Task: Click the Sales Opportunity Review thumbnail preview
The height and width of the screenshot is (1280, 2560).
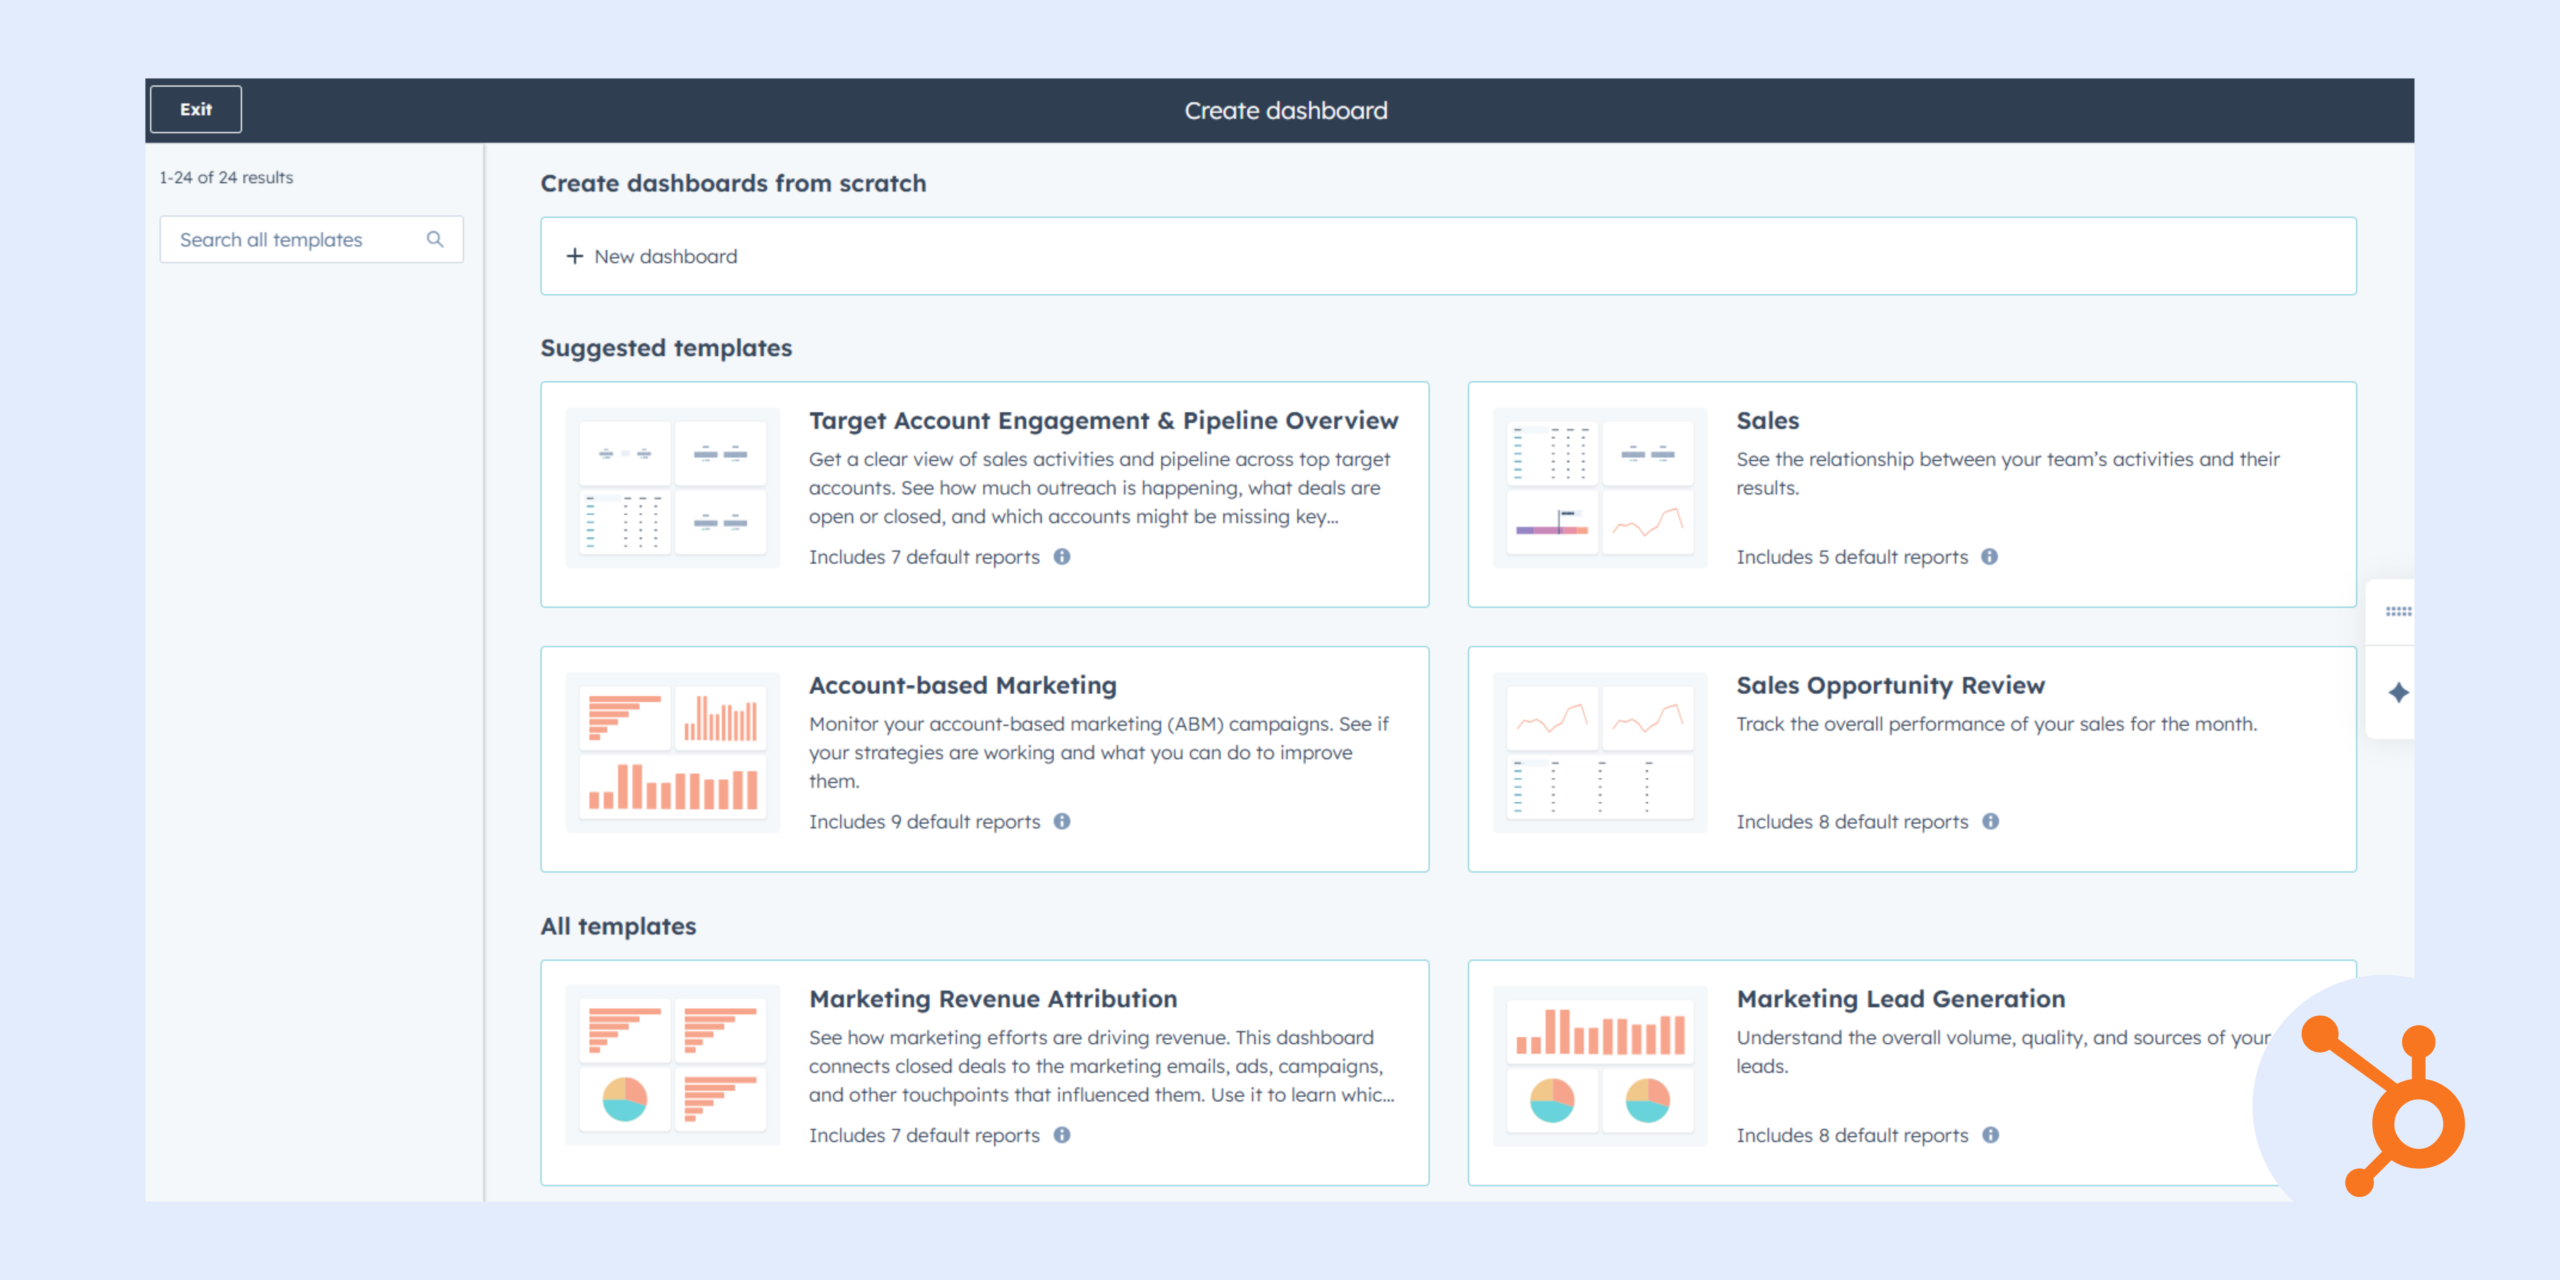Action: click(1599, 752)
